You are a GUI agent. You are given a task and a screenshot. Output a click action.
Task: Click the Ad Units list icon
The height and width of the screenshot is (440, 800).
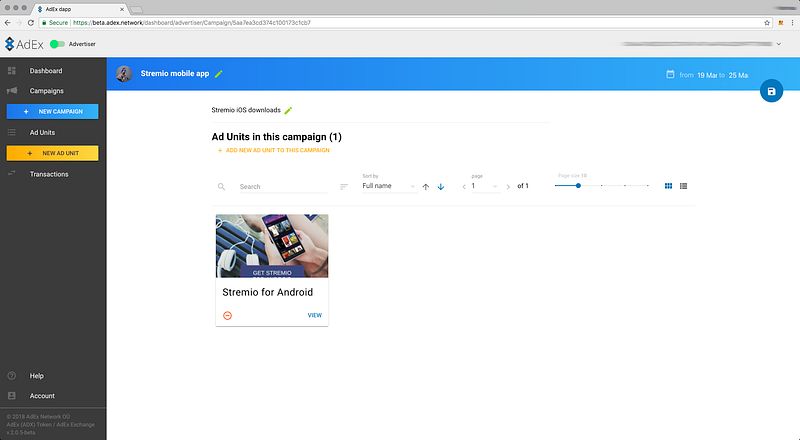click(12, 133)
